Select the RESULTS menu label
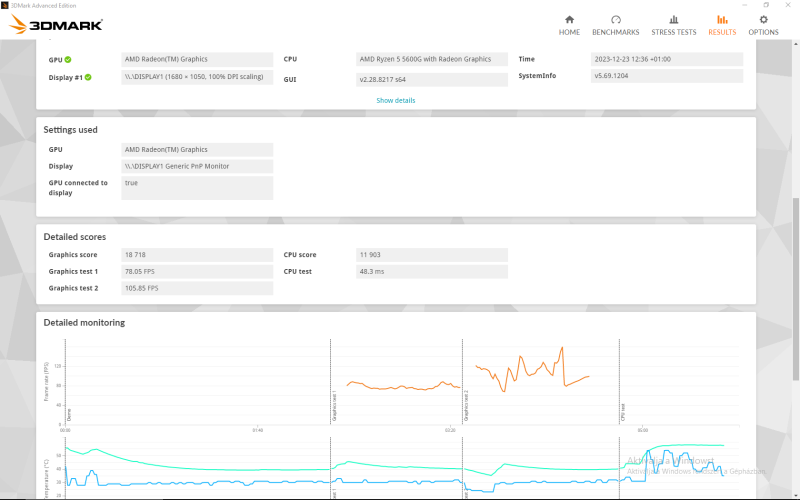Viewport: 800px width, 500px height. (722, 32)
